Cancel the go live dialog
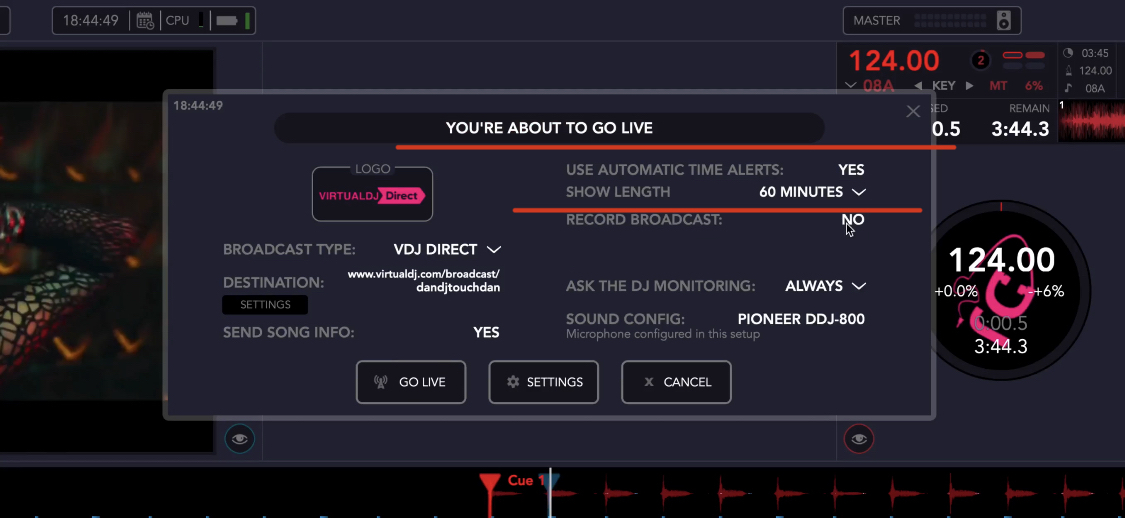Image resolution: width=1125 pixels, height=518 pixels. click(x=676, y=382)
